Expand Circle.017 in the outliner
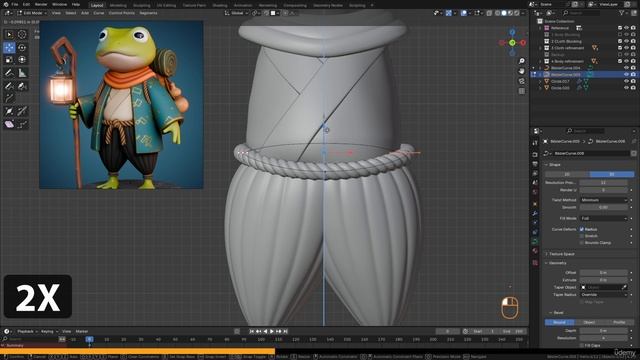The image size is (640, 360). click(x=540, y=81)
